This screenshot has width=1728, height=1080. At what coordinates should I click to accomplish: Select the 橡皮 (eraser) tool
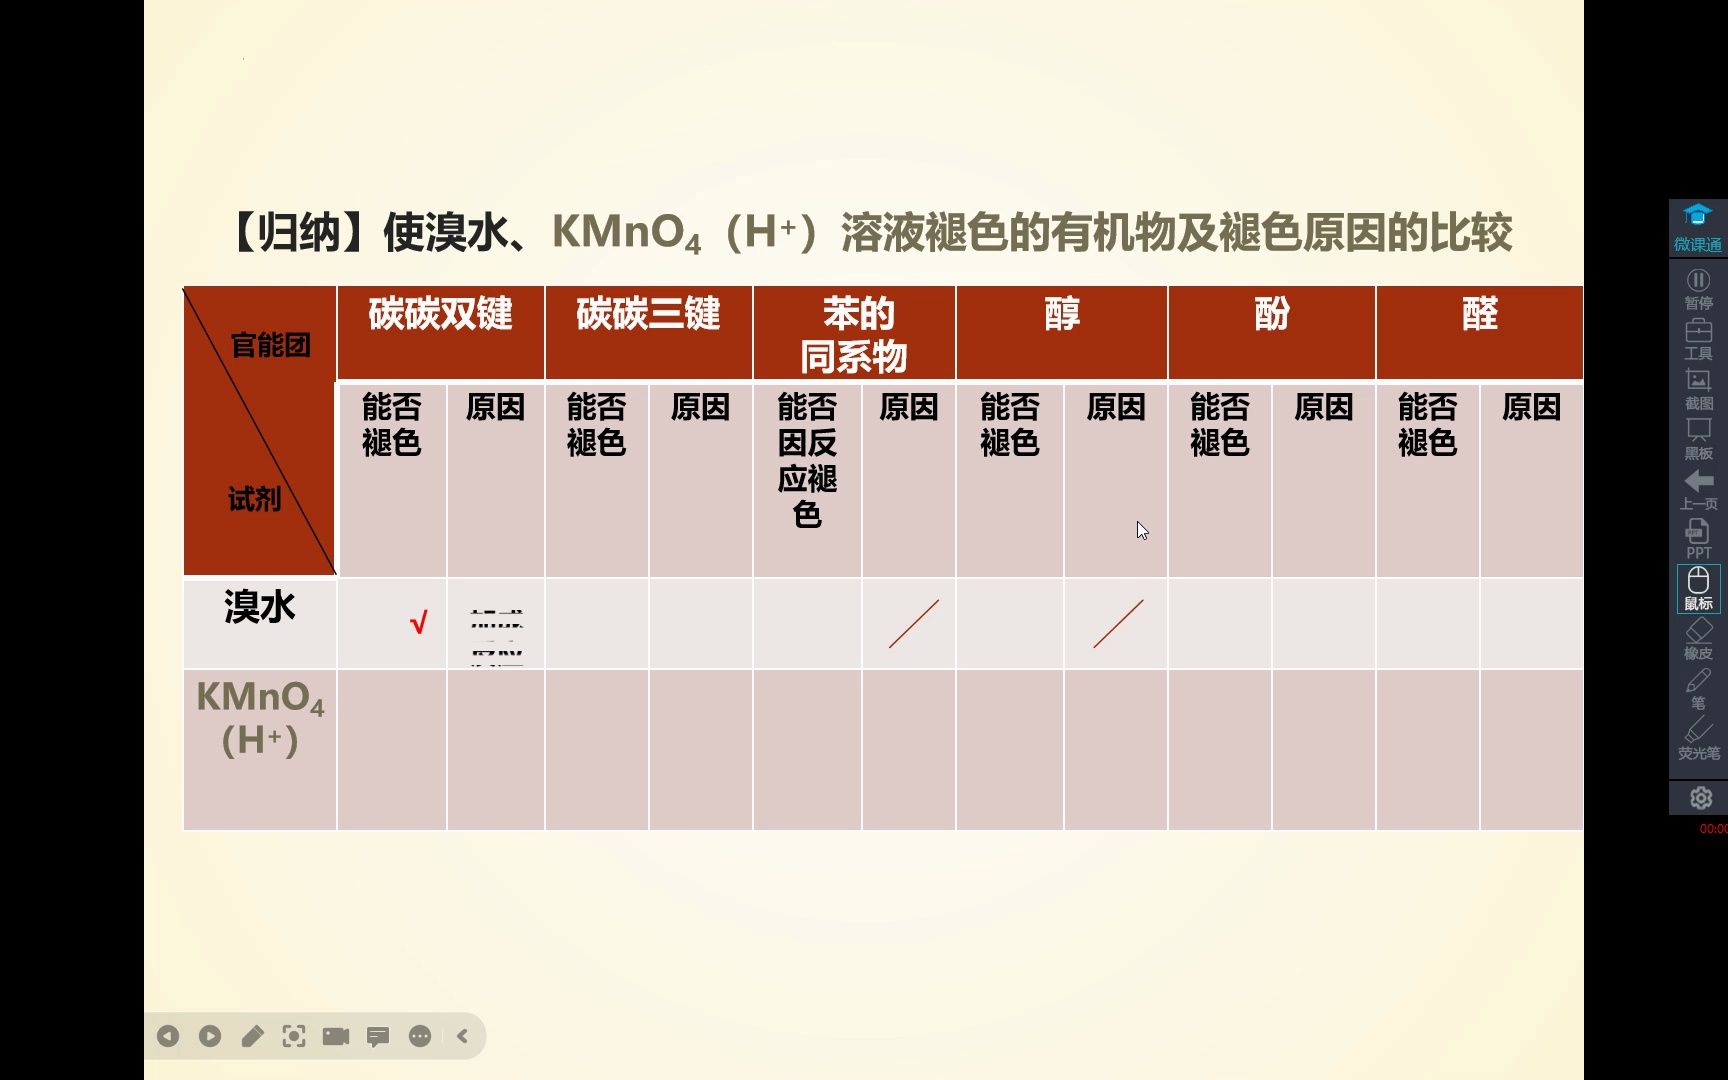tap(1698, 637)
